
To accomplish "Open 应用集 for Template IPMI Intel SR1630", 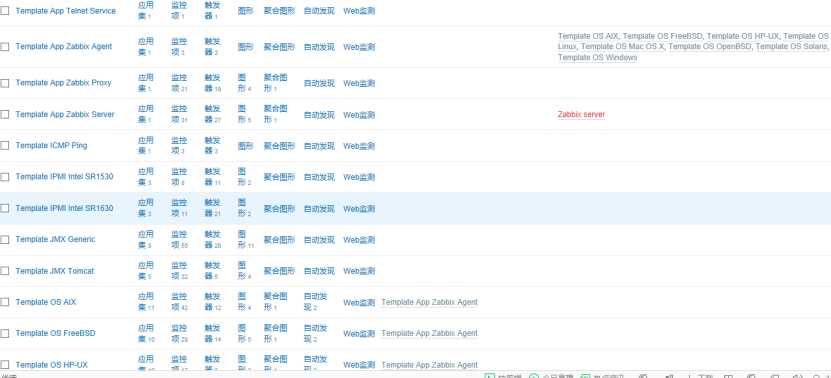I will [146, 208].
